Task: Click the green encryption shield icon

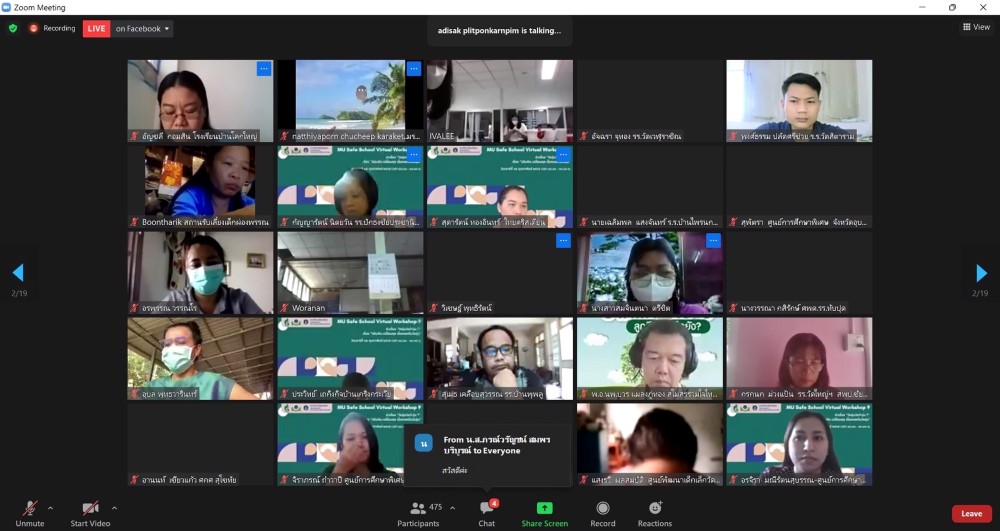Action: coord(13,28)
